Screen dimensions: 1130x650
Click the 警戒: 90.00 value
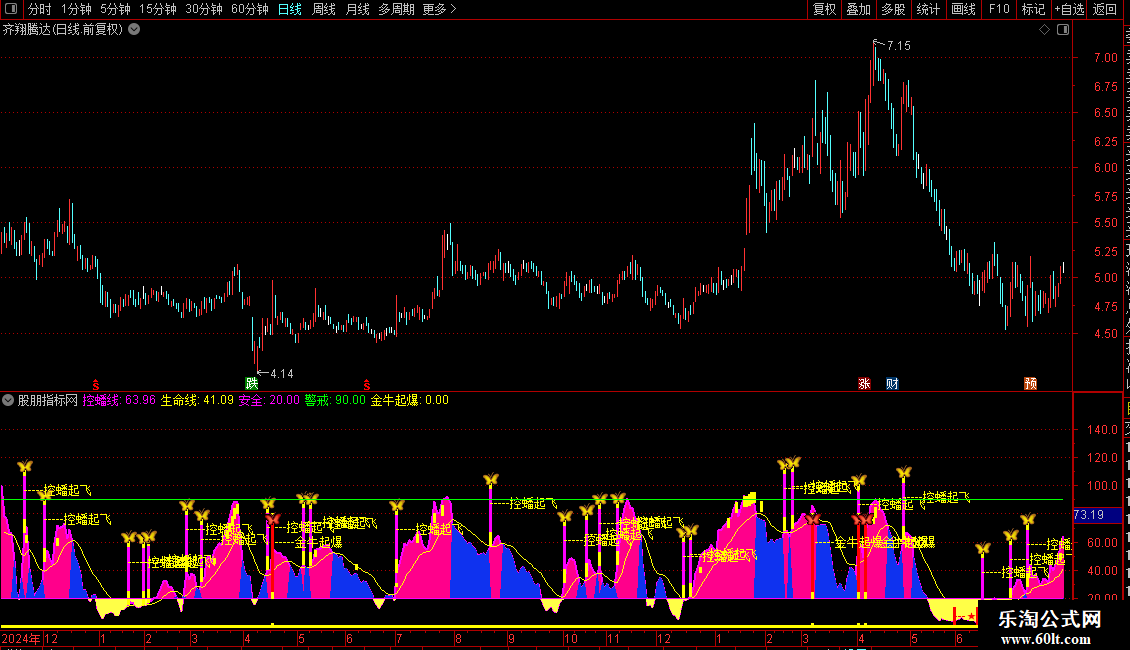[334, 400]
